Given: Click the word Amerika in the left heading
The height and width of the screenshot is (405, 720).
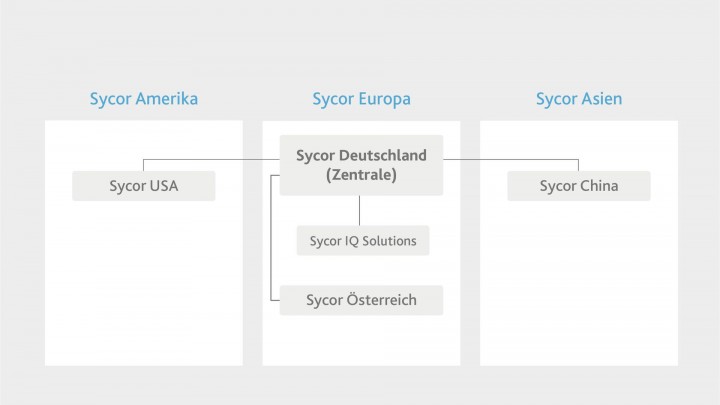Looking at the screenshot, I should click(x=167, y=99).
